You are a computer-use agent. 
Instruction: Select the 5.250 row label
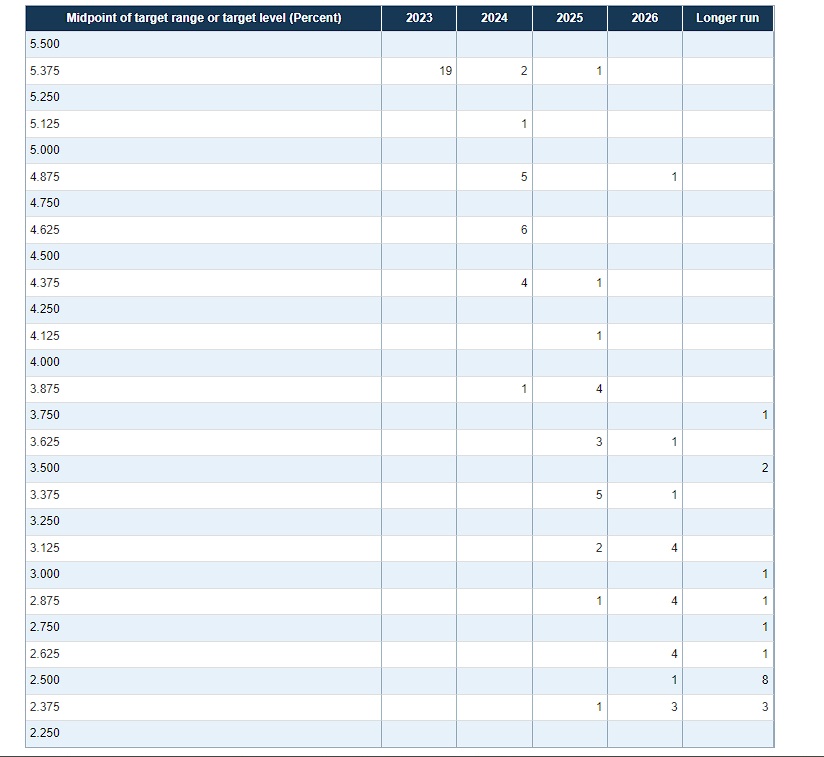[x=45, y=97]
